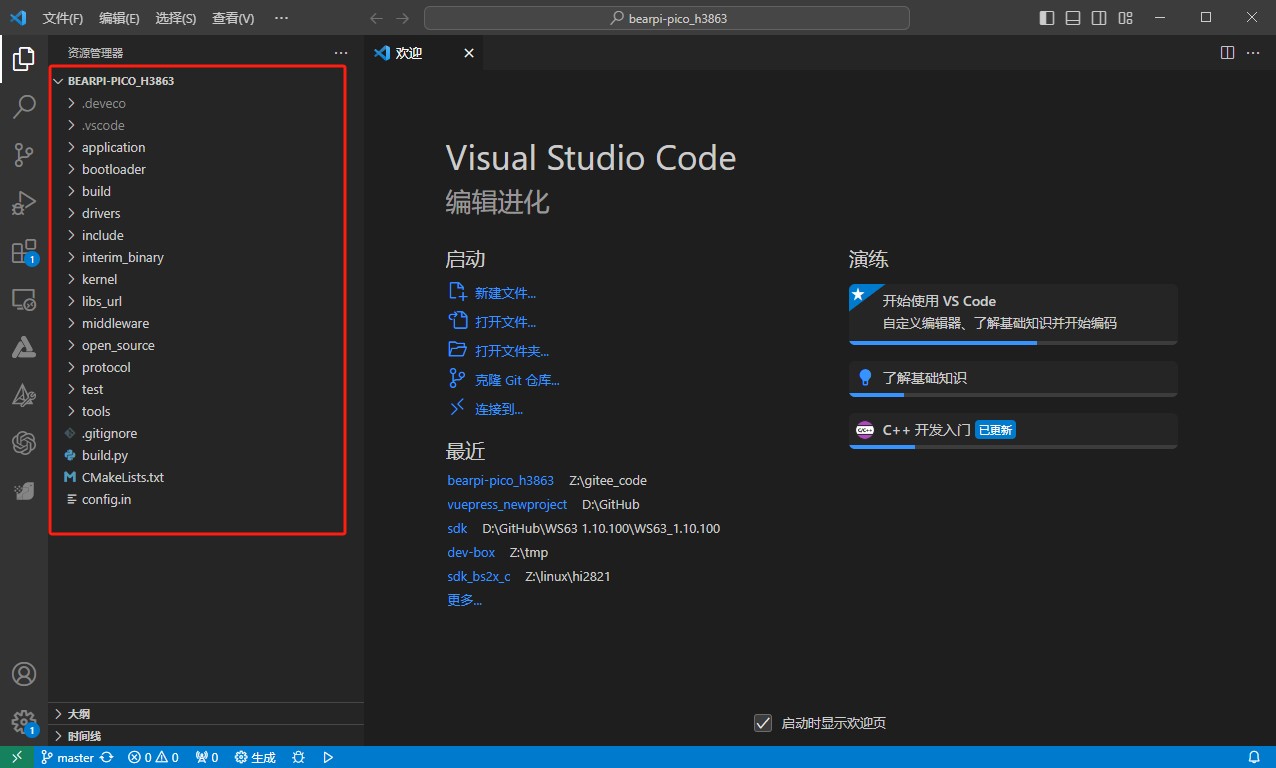Screen dimensions: 1276x768
Task: Click the 新建文件... link
Action: coord(505,293)
